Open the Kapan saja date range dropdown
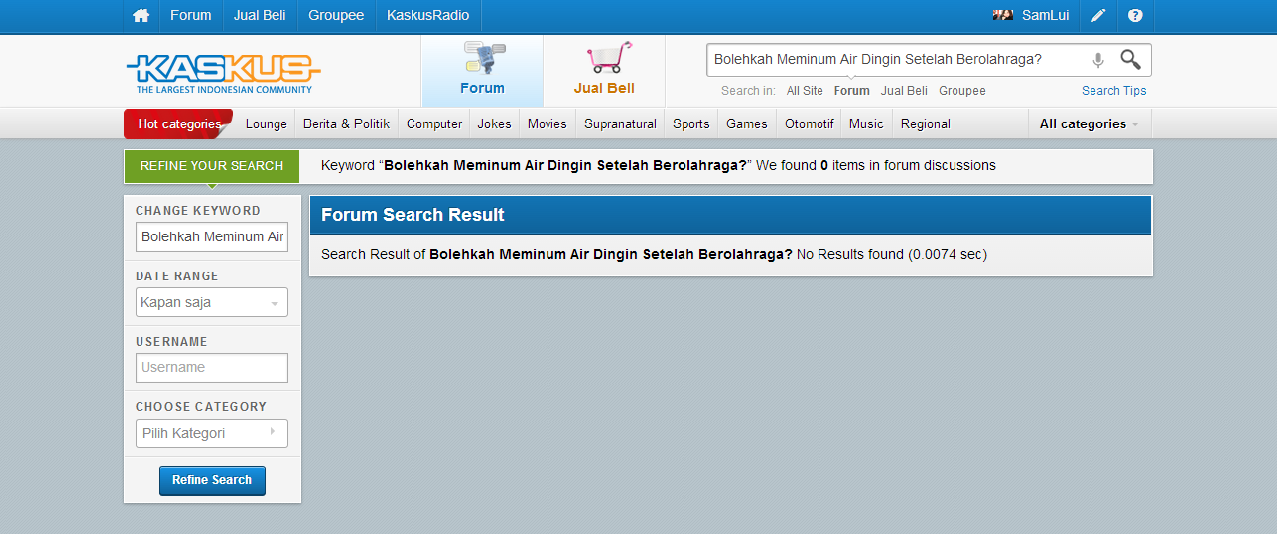 [212, 302]
